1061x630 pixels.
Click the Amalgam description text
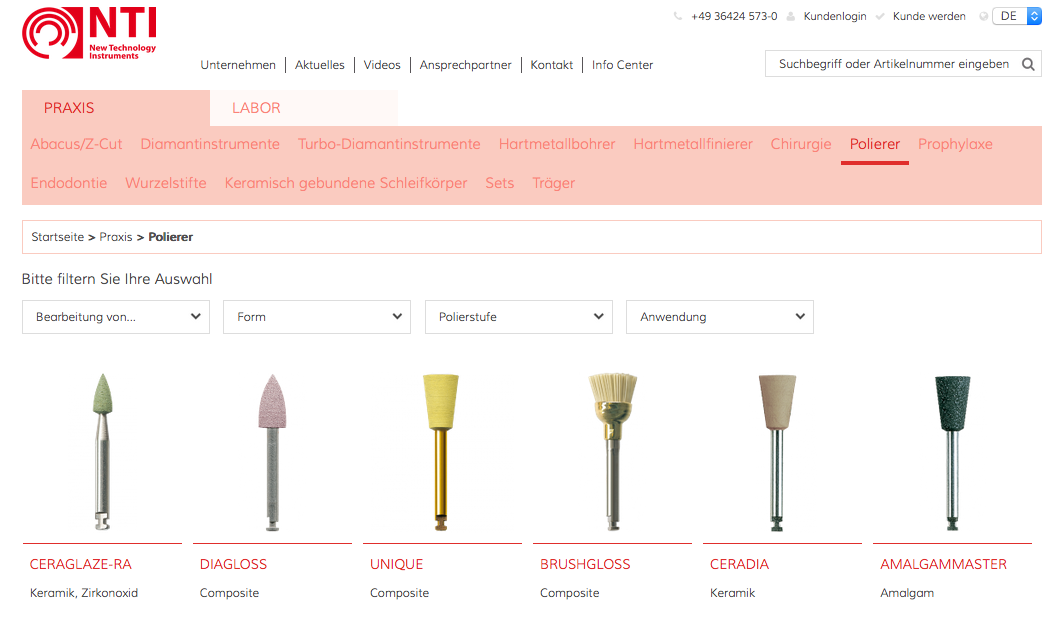pyautogui.click(x=907, y=593)
